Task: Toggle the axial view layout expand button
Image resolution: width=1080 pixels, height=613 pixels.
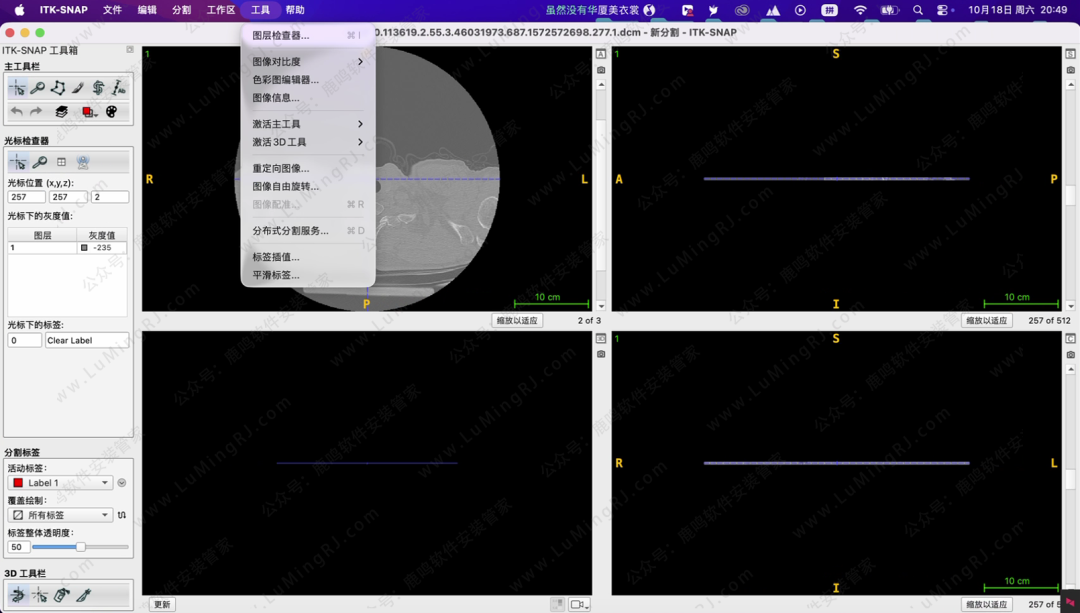Action: coord(601,54)
